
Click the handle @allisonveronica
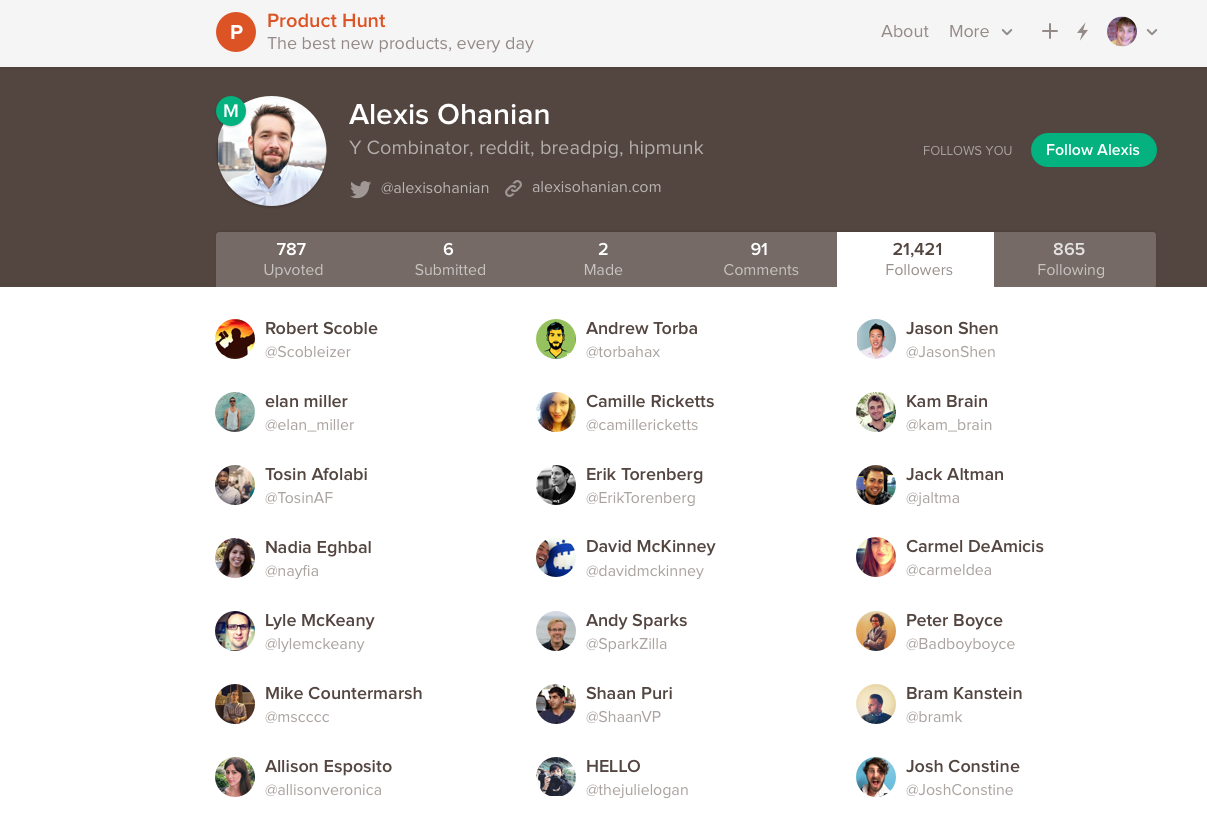[323, 790]
